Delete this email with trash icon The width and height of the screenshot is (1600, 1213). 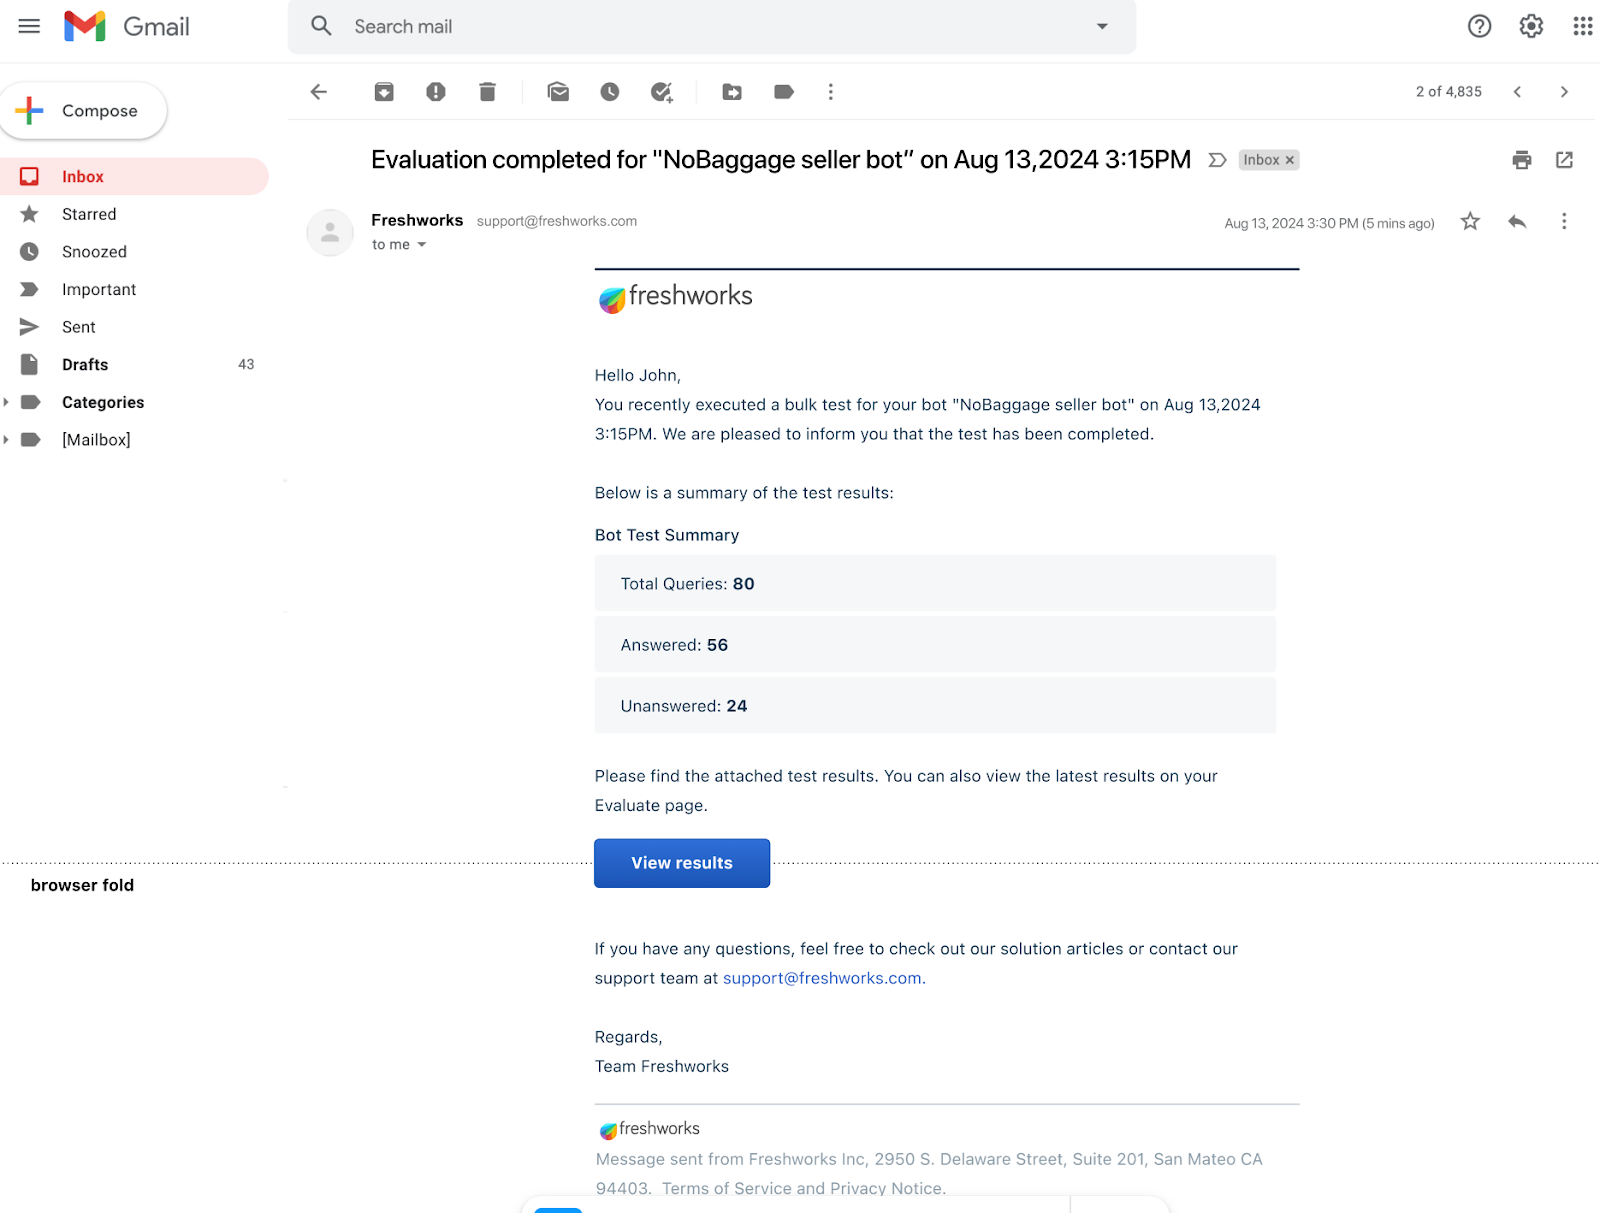point(487,92)
